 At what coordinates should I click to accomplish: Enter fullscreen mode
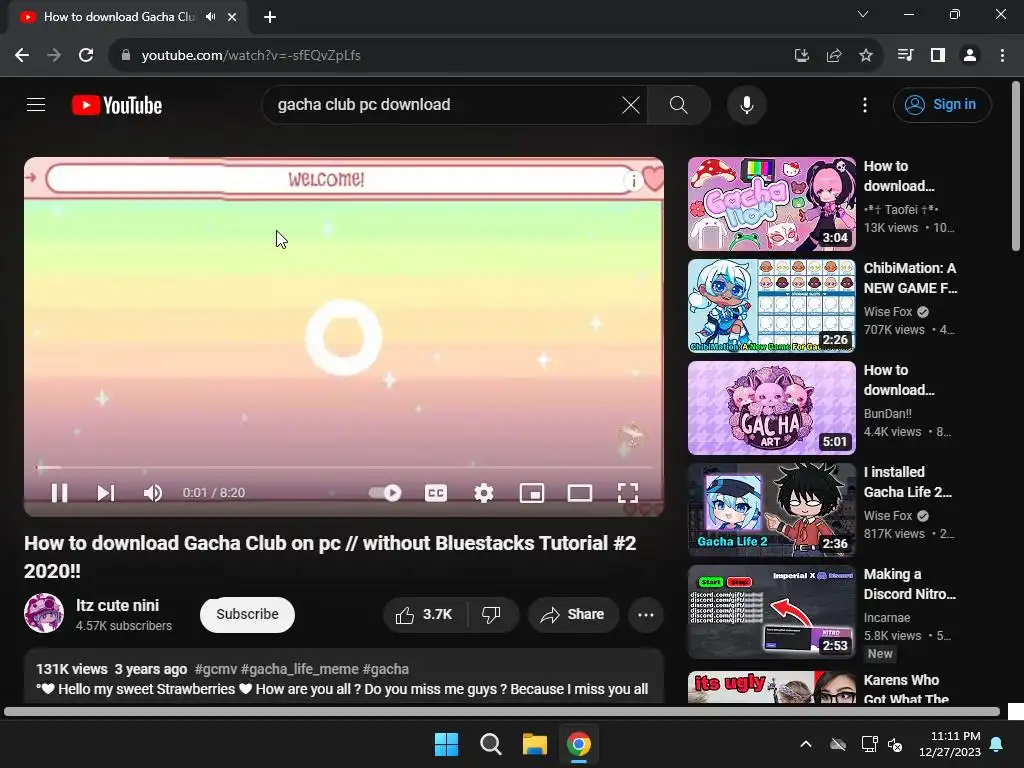tap(628, 492)
